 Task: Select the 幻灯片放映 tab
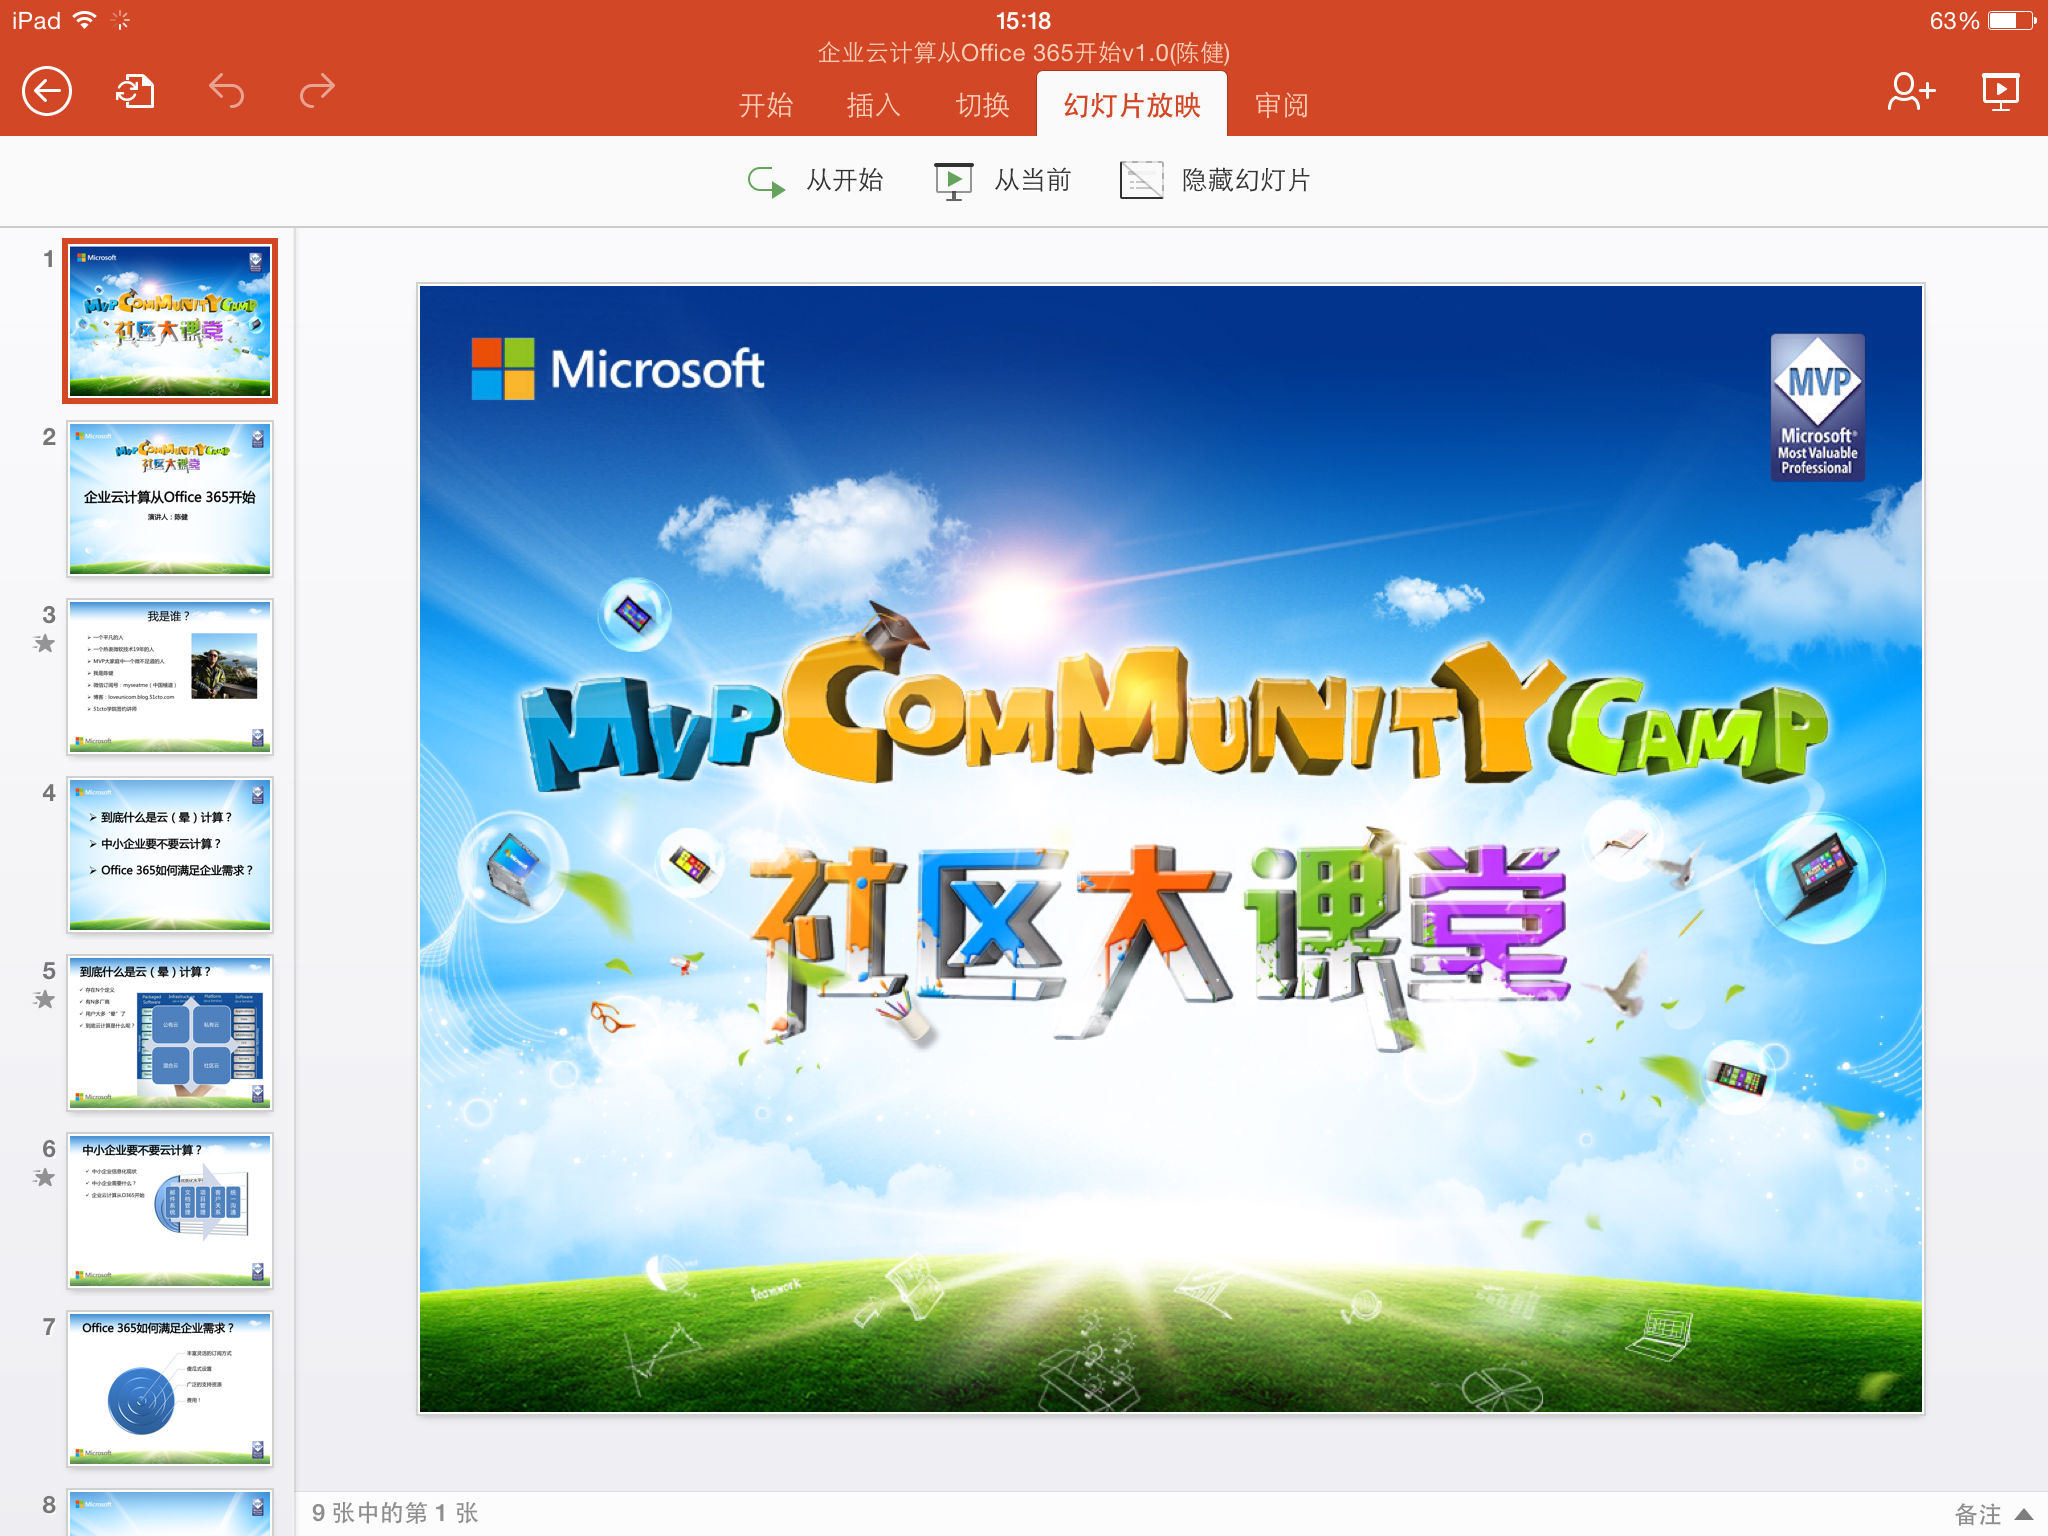click(1132, 105)
